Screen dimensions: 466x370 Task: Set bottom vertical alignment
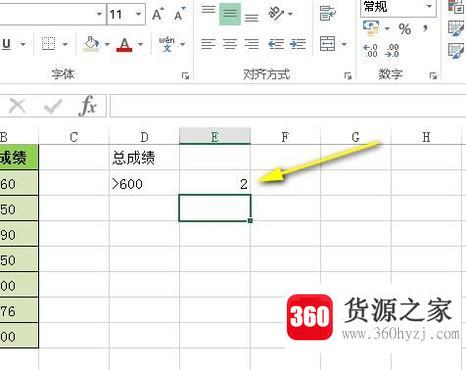252,17
